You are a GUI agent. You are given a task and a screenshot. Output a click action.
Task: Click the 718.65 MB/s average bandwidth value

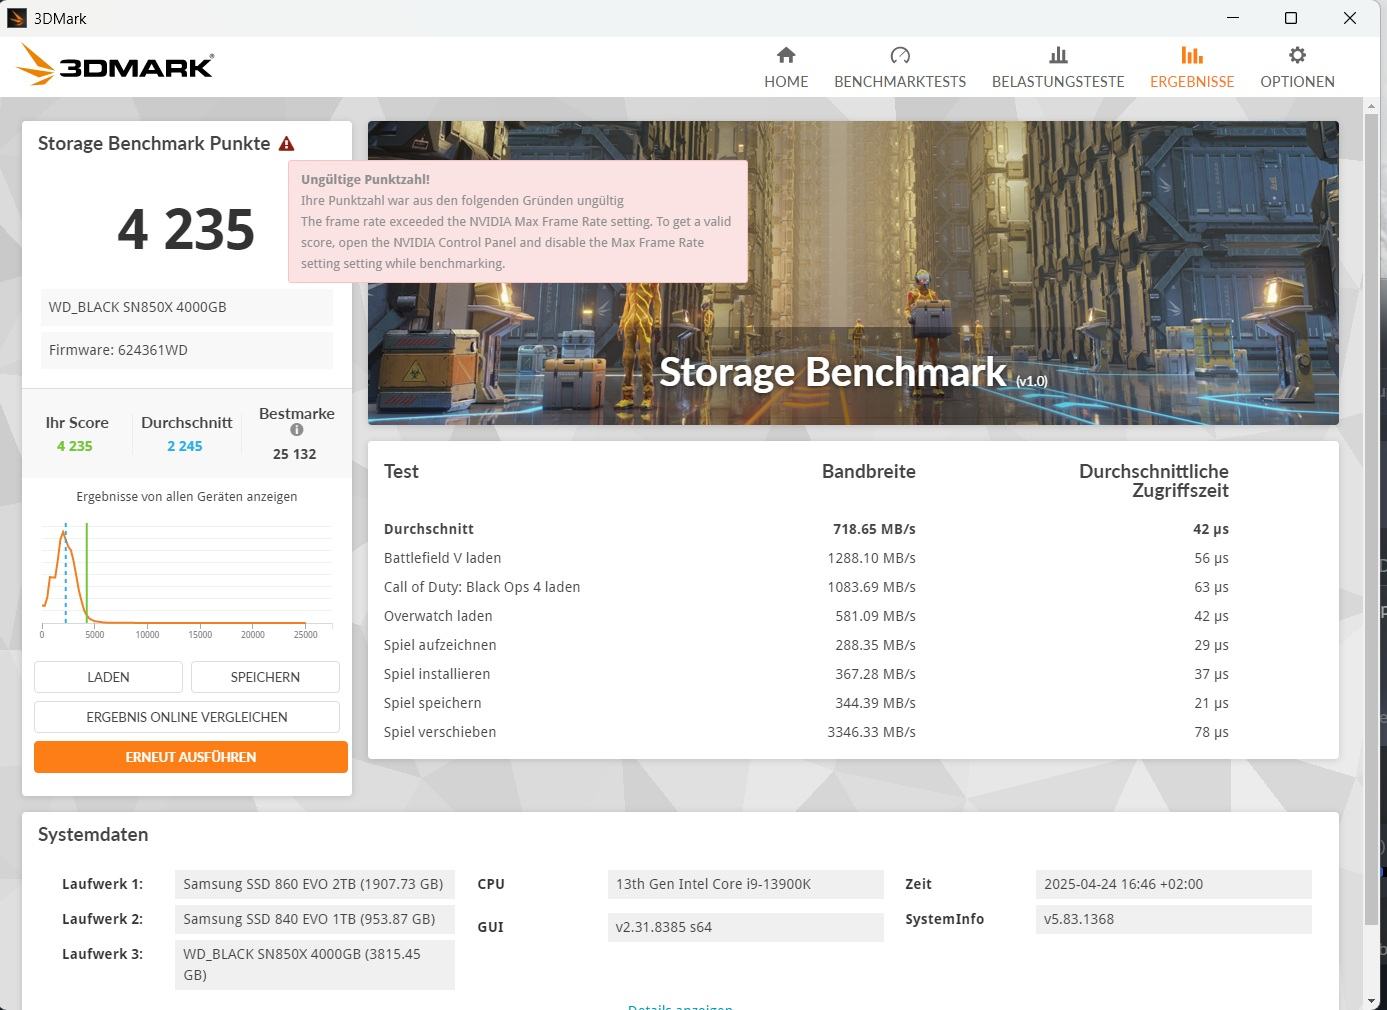874,529
